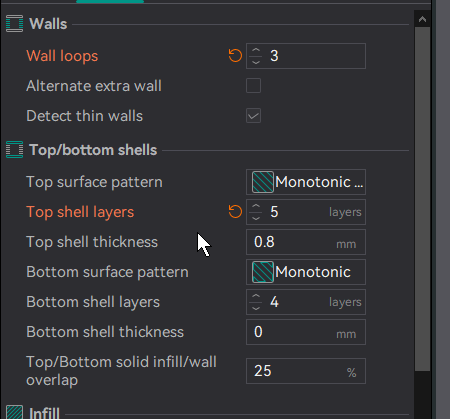Click the Bottom surface pattern label
450x419 pixels.
pyautogui.click(x=107, y=272)
